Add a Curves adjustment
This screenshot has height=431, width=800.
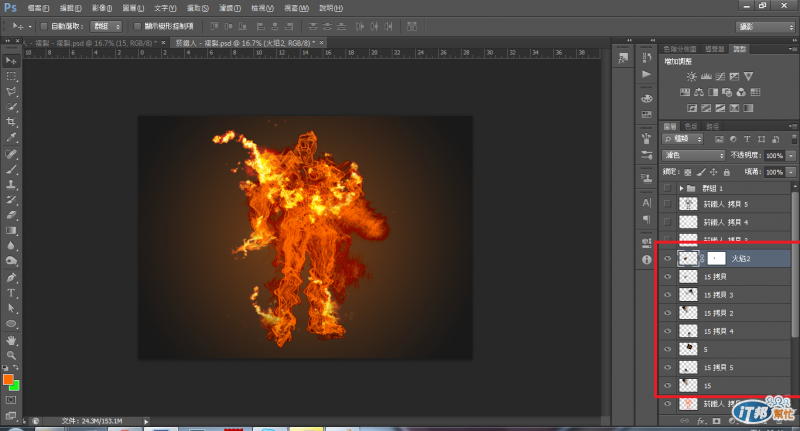720,77
